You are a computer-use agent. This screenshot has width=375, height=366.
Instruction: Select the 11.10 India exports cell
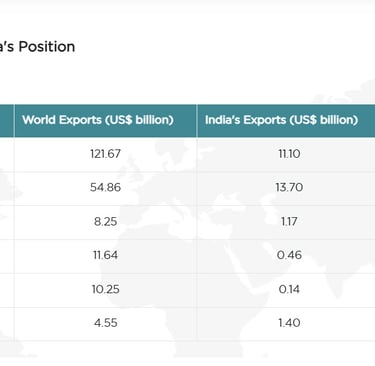[x=289, y=154]
